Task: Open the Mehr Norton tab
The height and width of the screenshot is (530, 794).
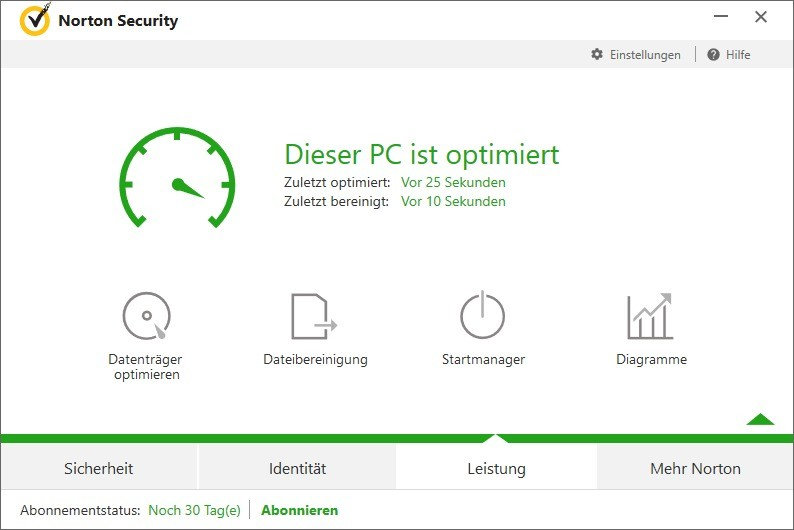Action: click(x=695, y=468)
